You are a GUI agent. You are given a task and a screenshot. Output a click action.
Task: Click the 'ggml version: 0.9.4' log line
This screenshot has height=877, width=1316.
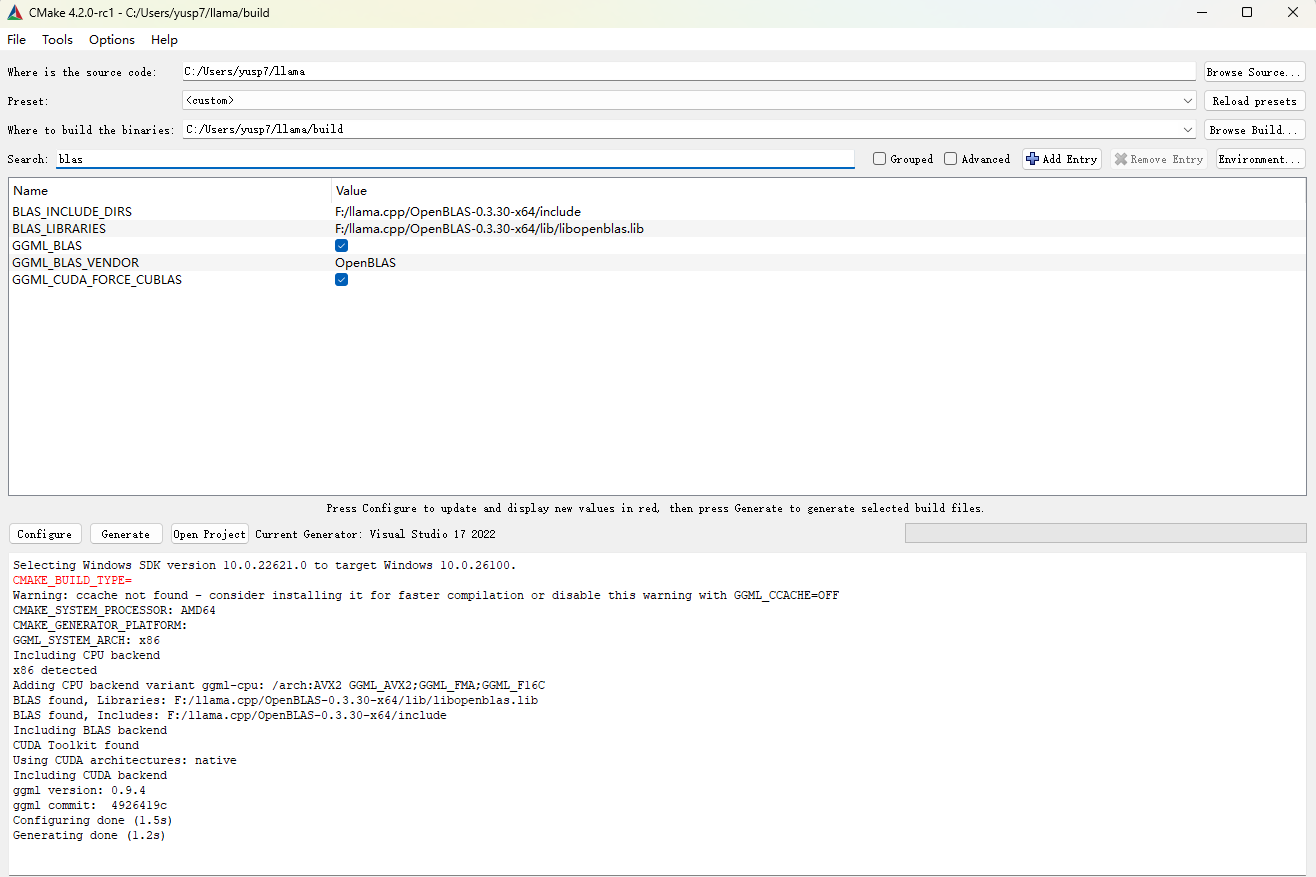click(x=79, y=790)
